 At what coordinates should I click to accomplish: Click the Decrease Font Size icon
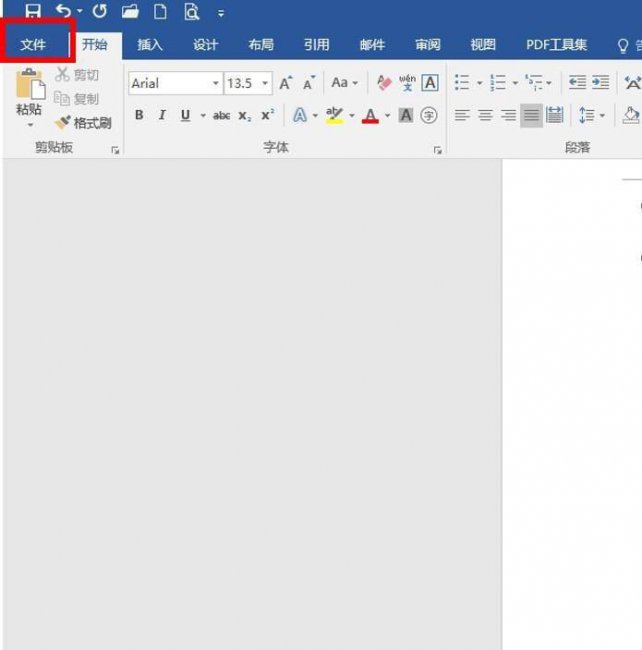tap(309, 83)
